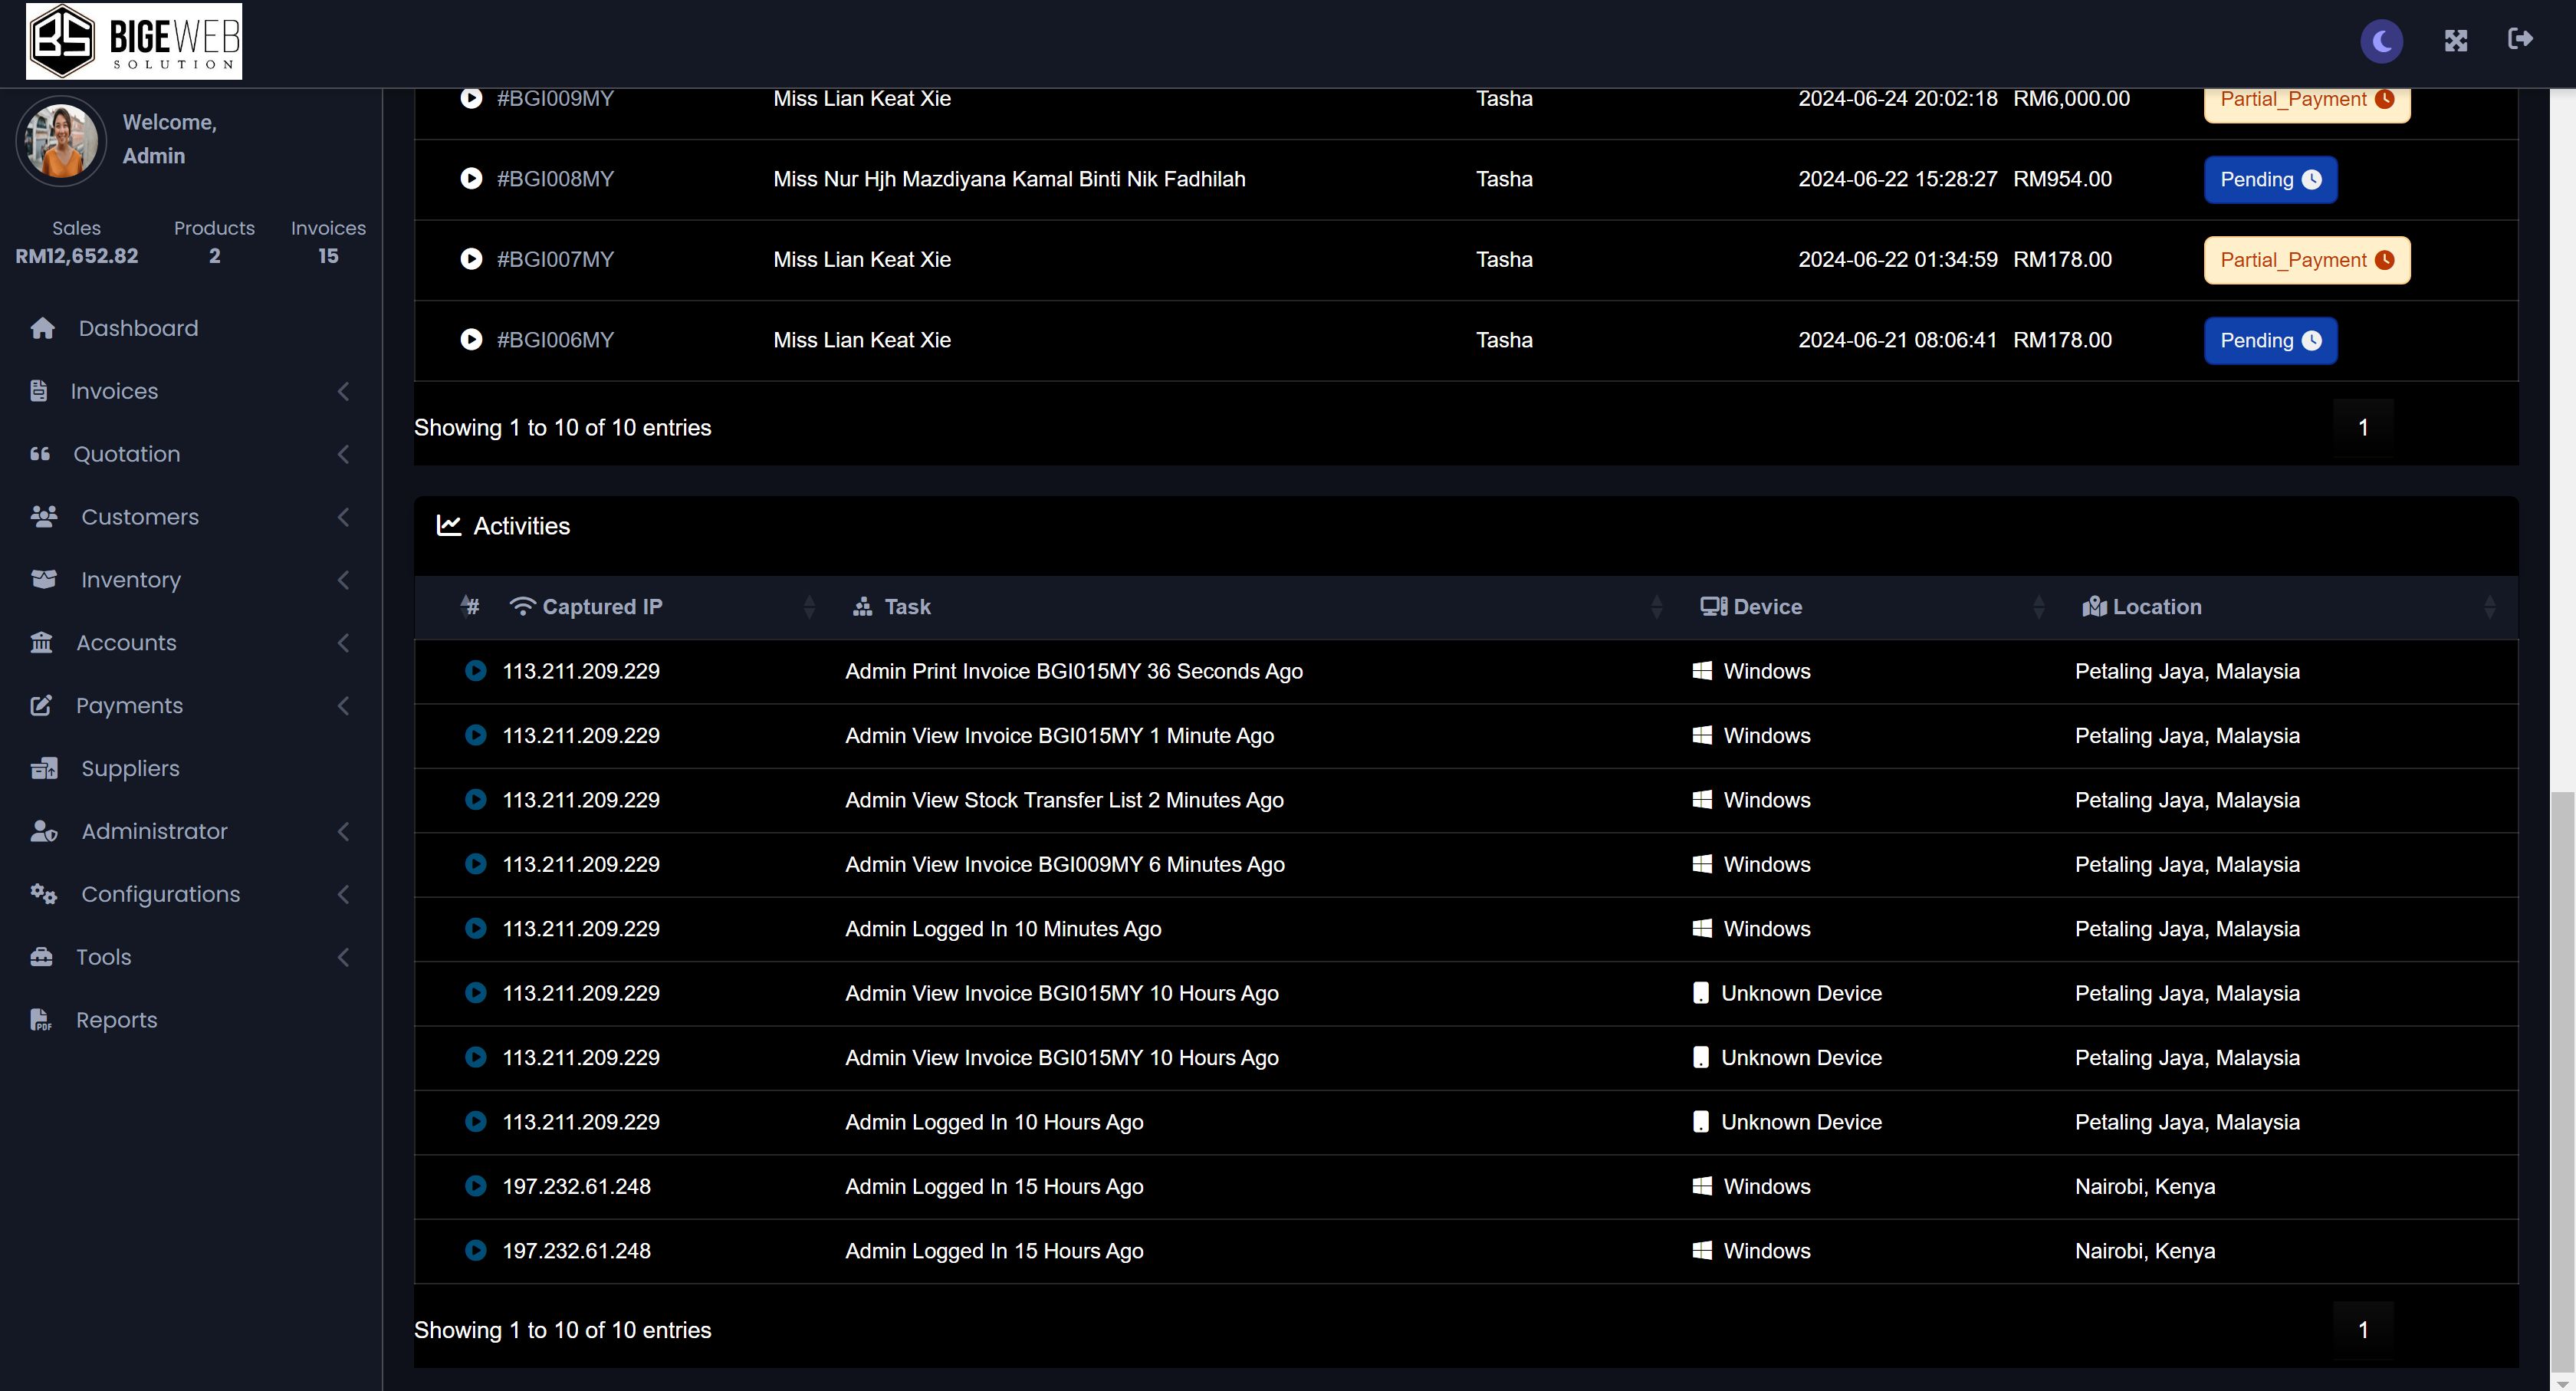Expand the Invoices sidebar menu

pyautogui.click(x=114, y=391)
